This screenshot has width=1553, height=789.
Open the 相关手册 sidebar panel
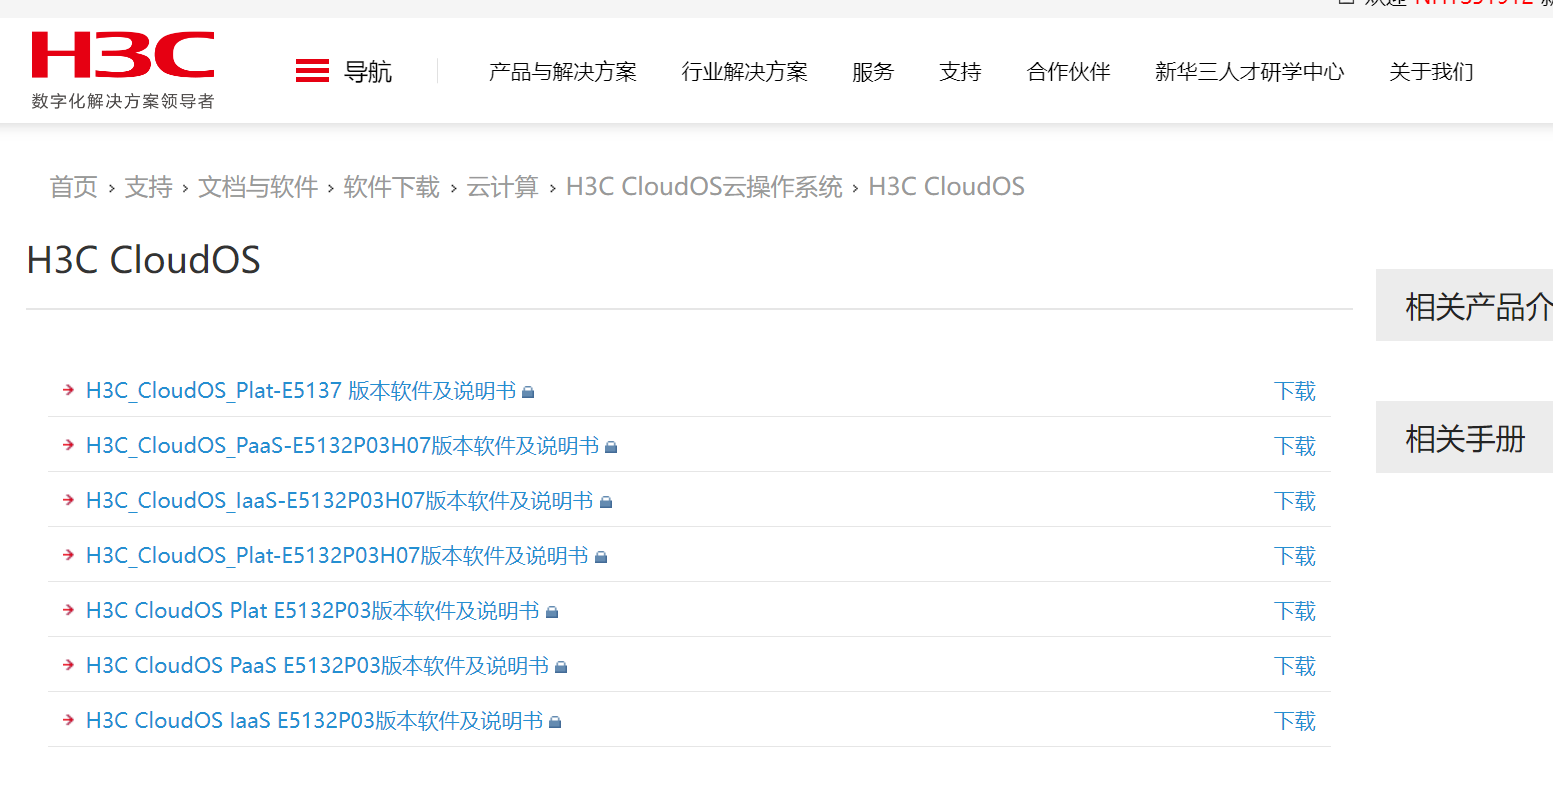click(1465, 437)
